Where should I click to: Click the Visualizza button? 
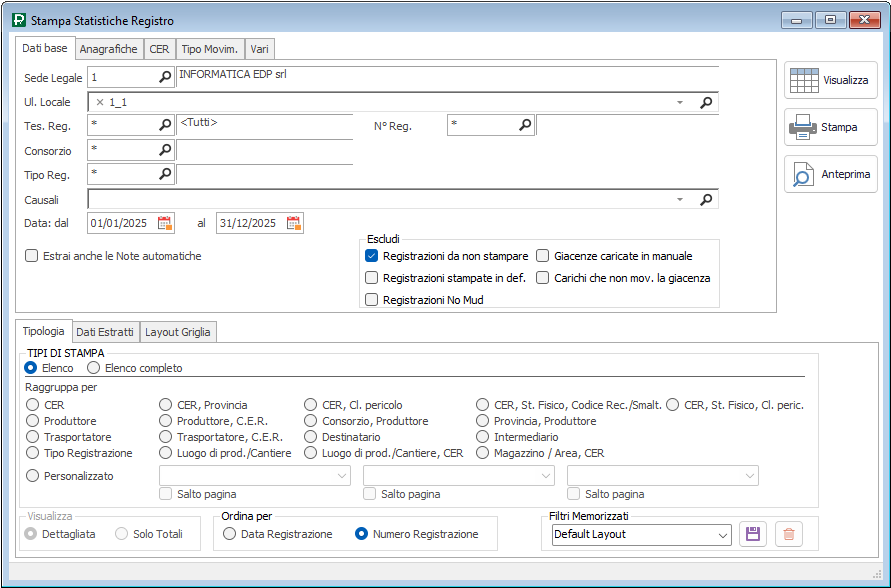tap(831, 80)
